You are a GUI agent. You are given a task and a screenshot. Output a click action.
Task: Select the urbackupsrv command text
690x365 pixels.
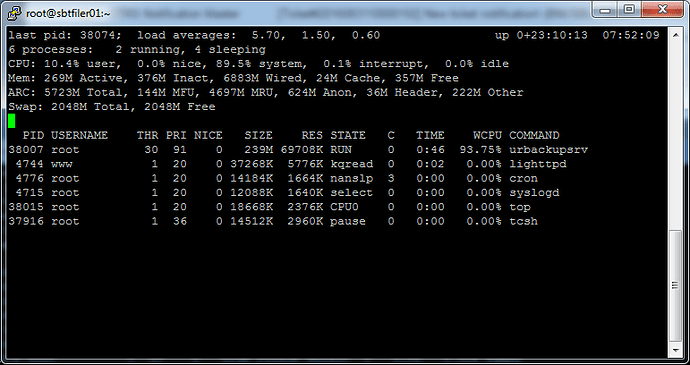click(548, 150)
